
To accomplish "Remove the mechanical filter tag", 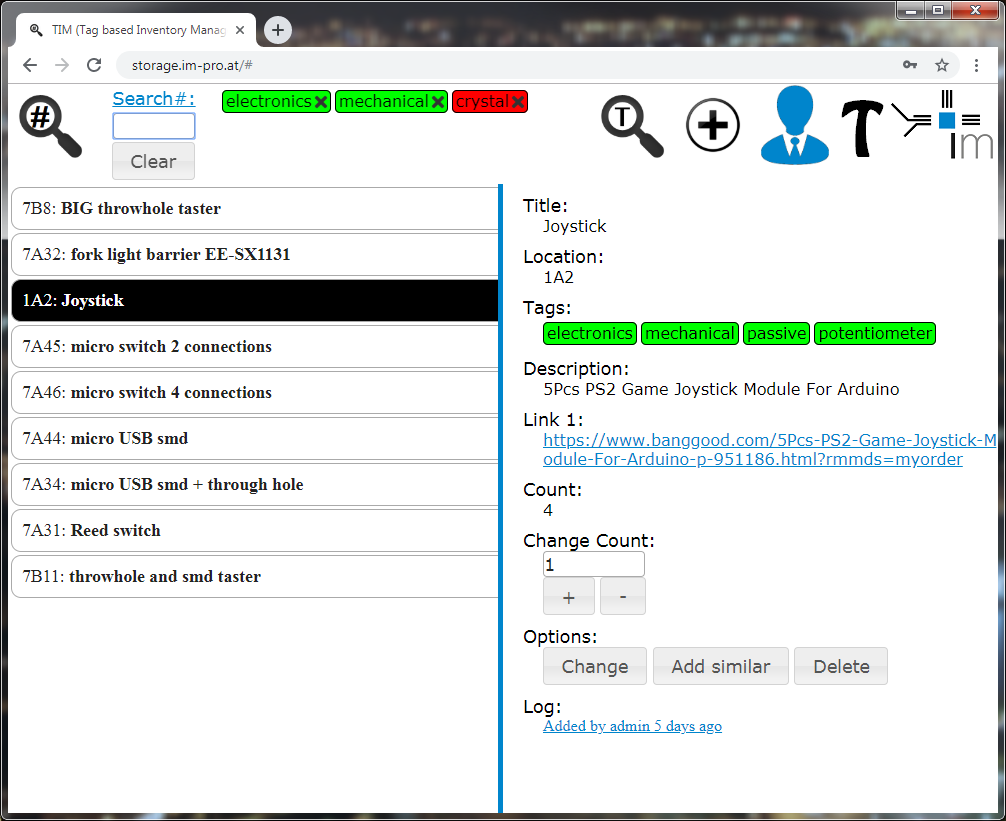I will [x=438, y=101].
